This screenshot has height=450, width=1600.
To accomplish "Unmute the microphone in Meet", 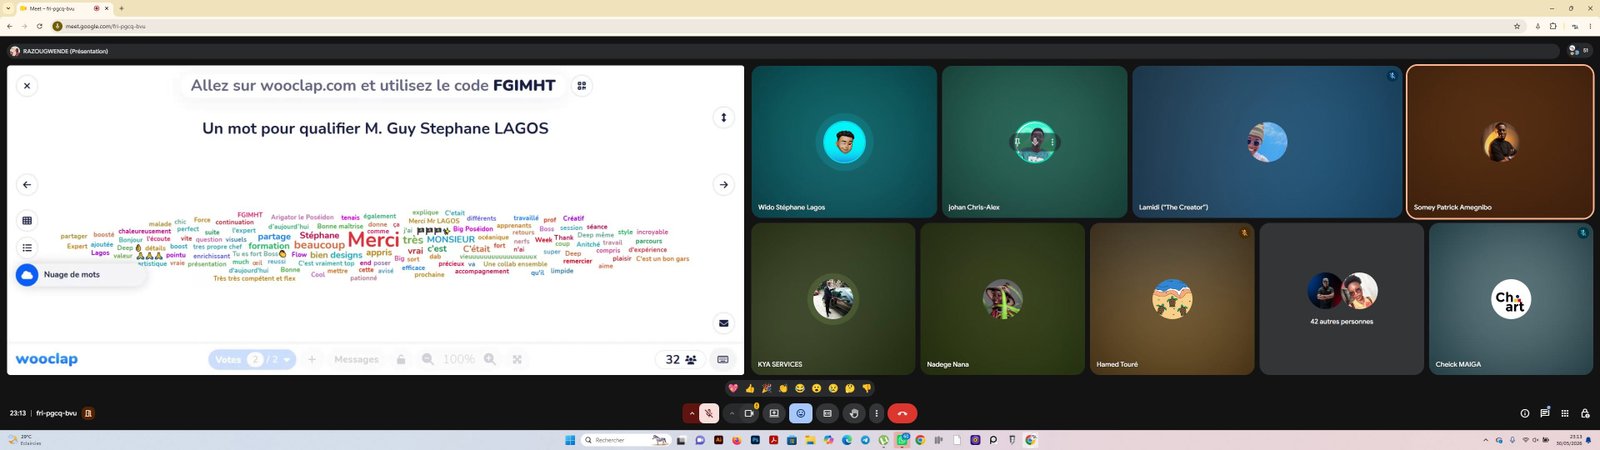I will [709, 413].
